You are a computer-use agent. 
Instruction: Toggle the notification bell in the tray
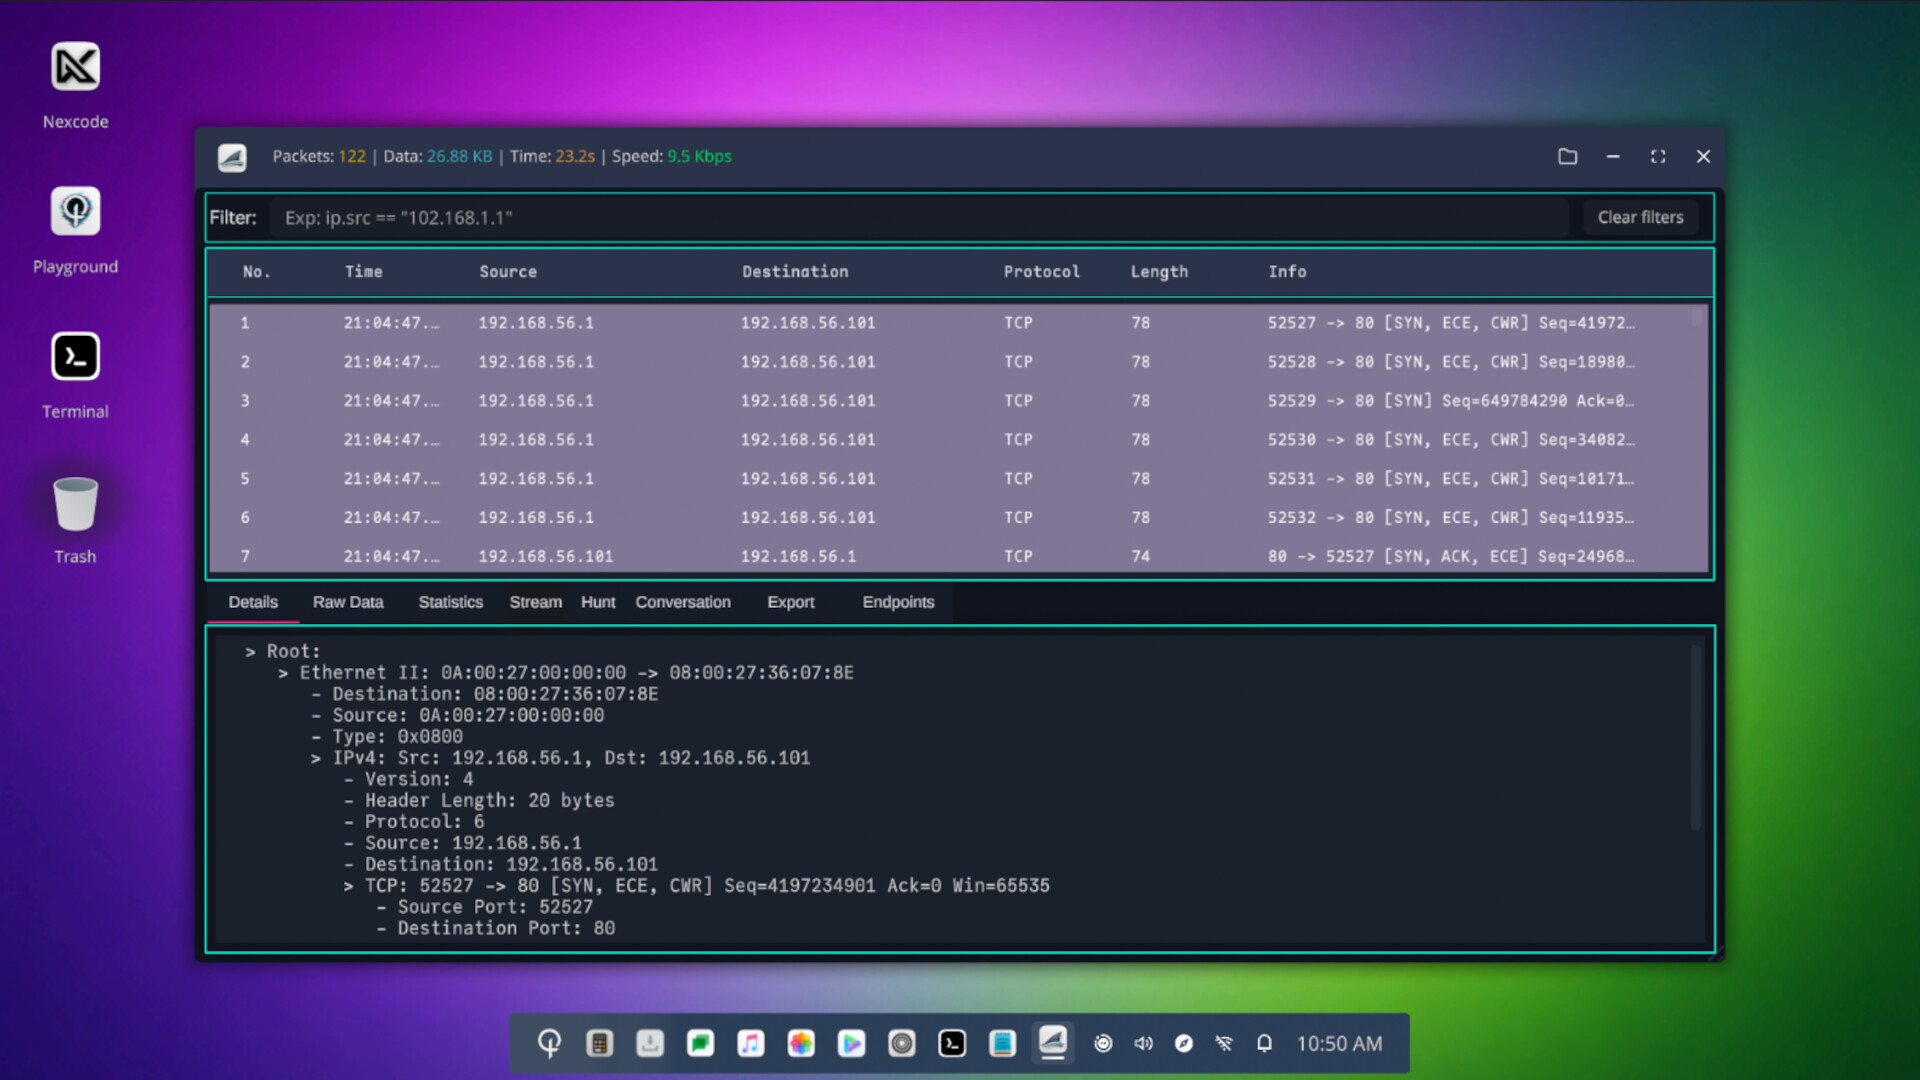tap(1264, 1043)
